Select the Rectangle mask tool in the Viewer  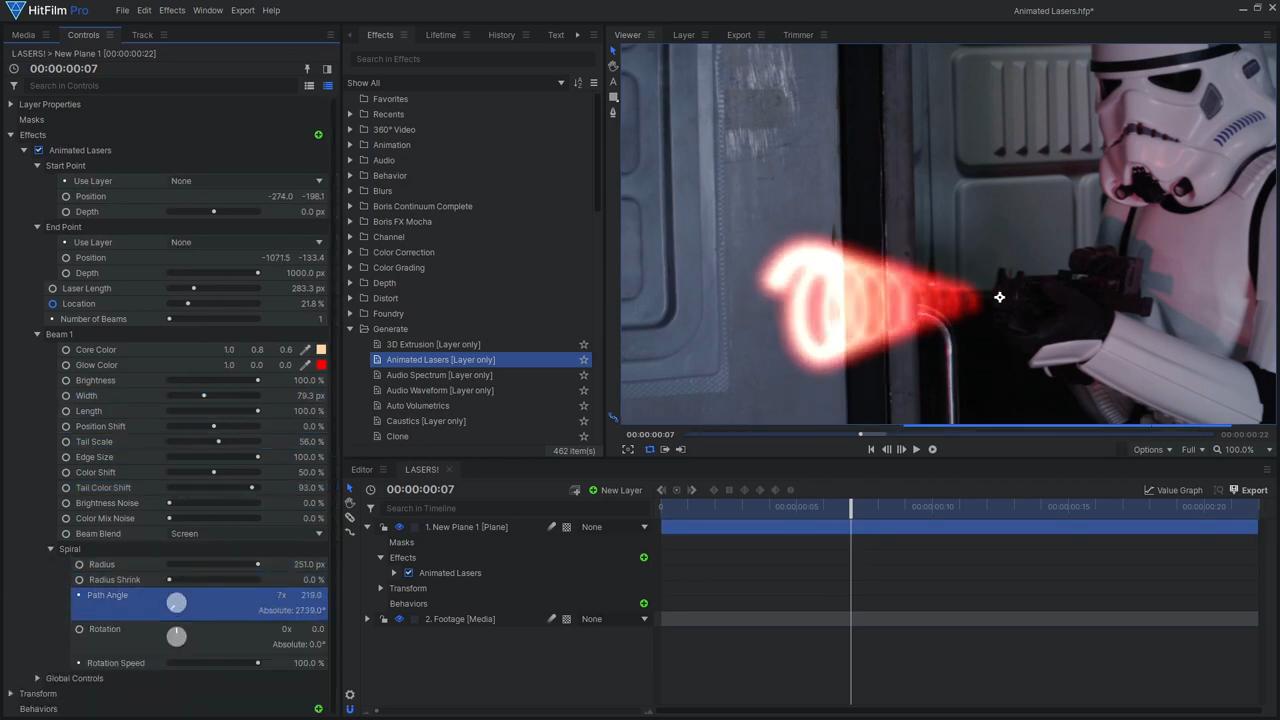[613, 97]
